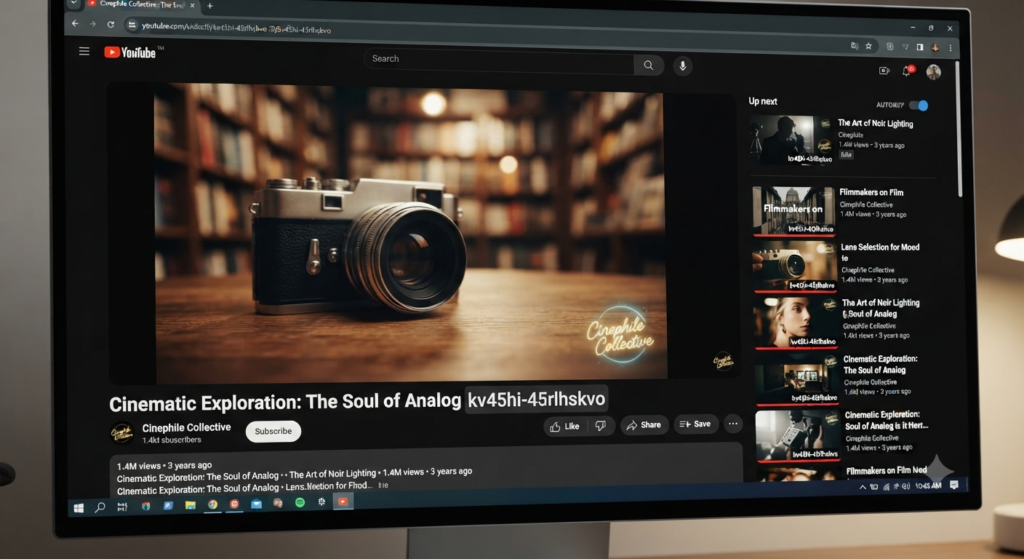
Task: Open Mail app from taskbar
Action: 256,503
